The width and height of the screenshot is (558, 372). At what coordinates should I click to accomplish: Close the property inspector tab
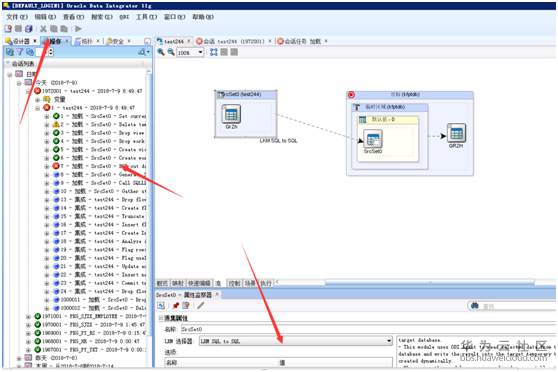(x=217, y=294)
